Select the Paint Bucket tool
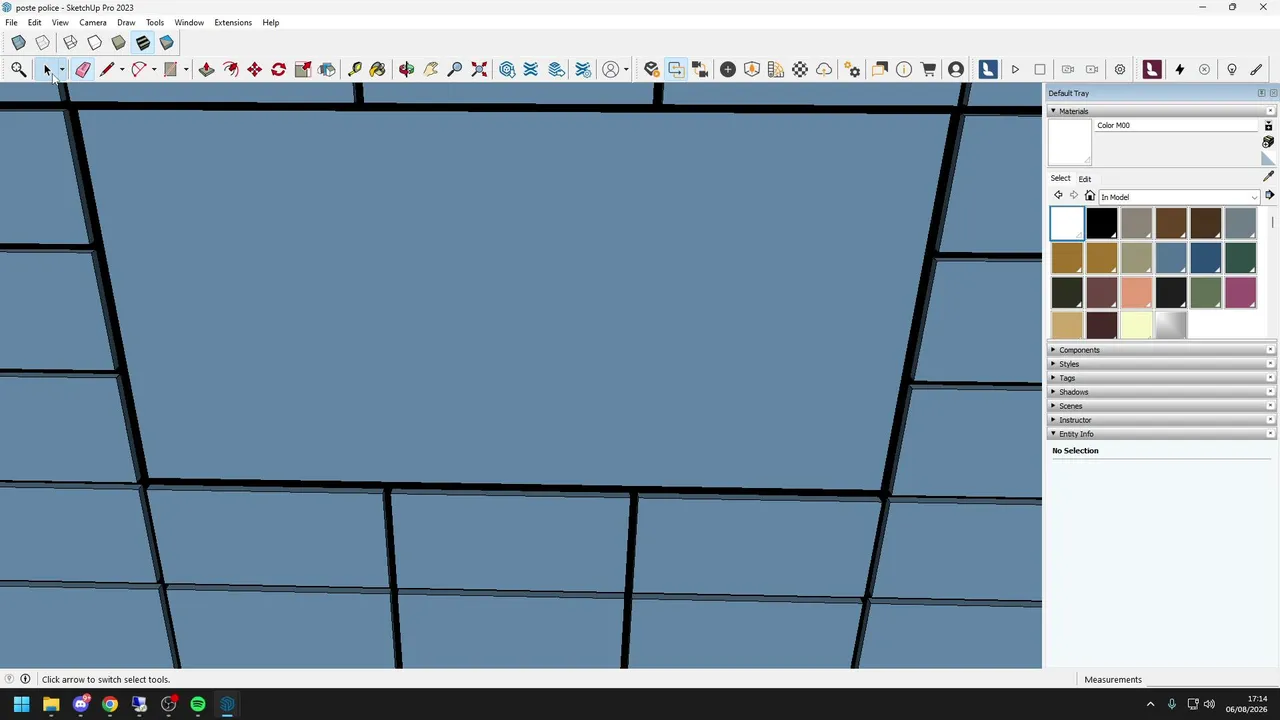 [x=378, y=69]
